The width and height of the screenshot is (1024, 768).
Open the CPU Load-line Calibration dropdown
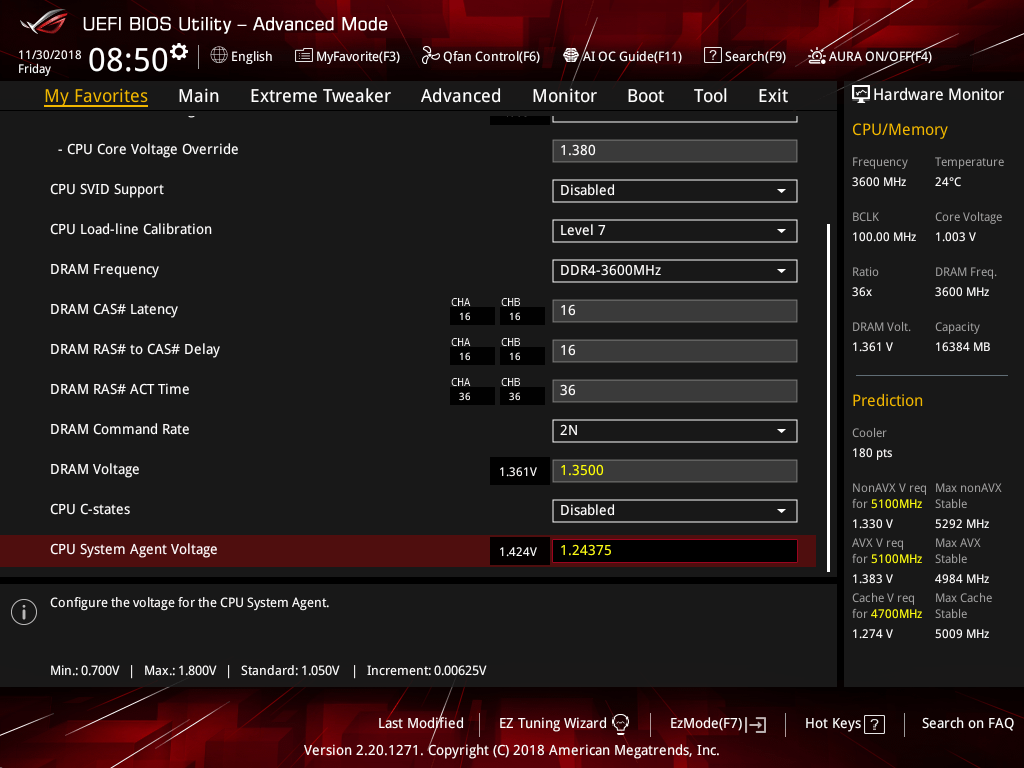point(675,231)
